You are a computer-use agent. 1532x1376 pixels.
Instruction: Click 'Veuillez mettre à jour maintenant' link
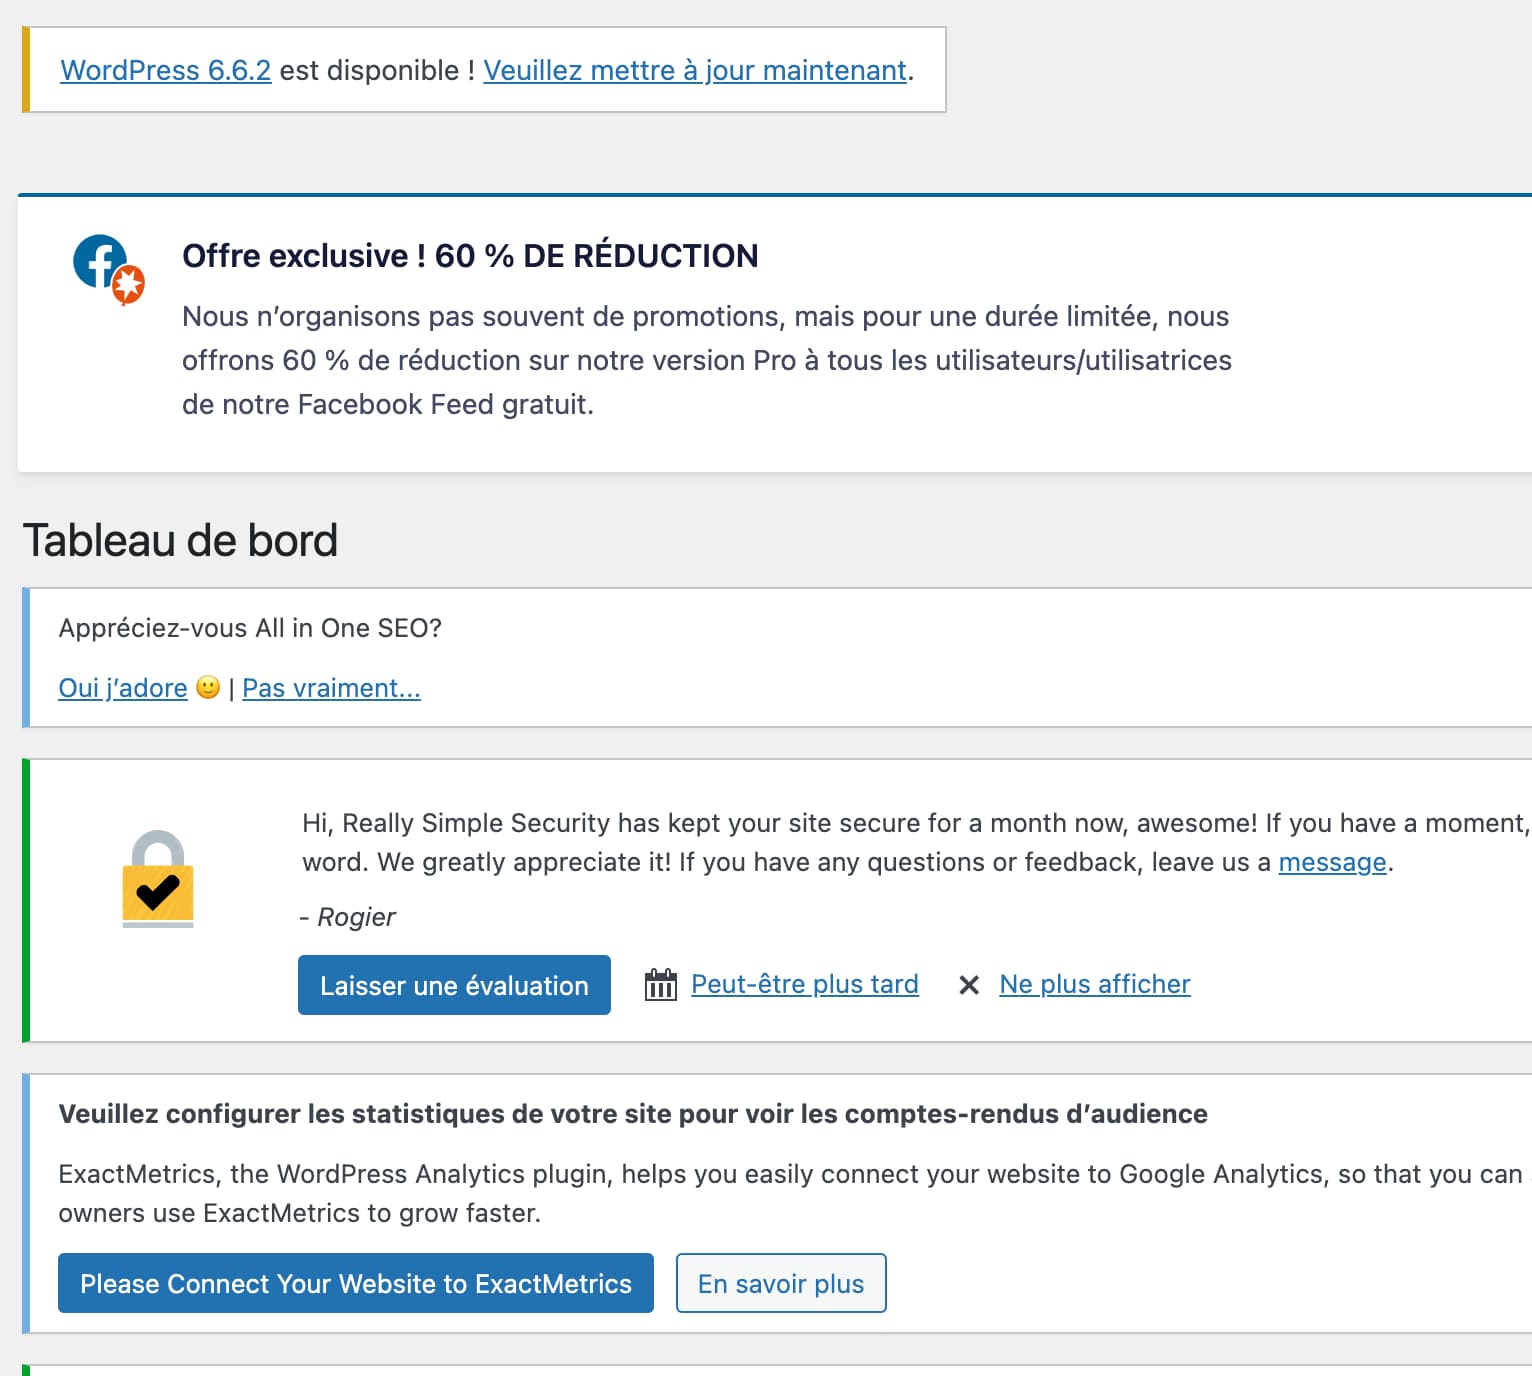tap(695, 70)
